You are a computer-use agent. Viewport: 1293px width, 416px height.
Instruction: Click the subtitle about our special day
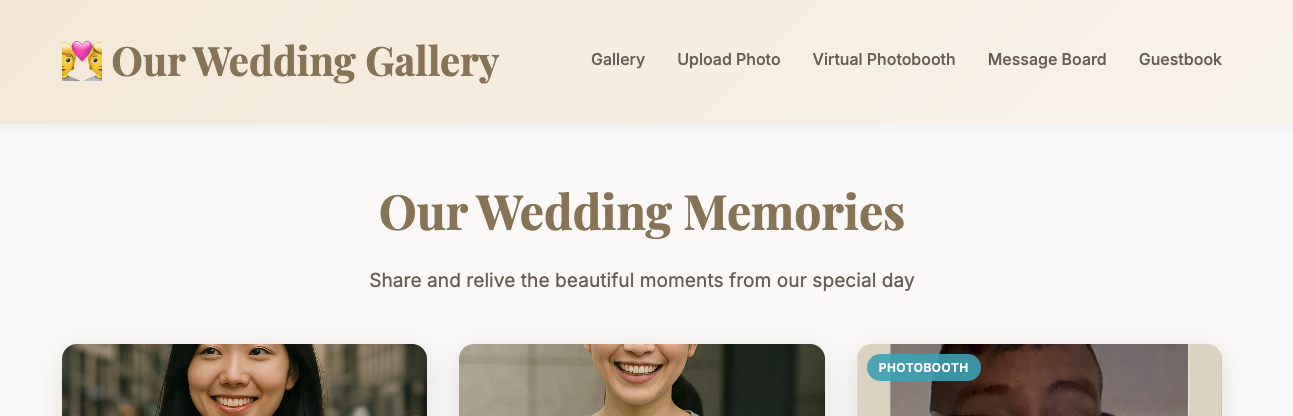click(x=642, y=280)
